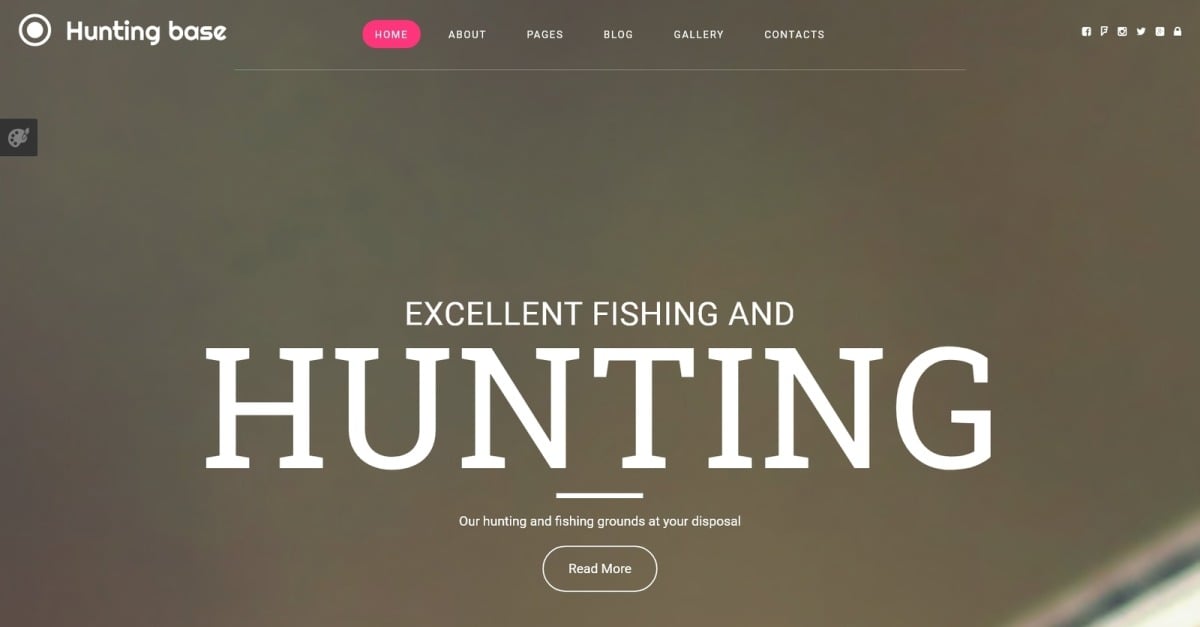Open the About menu item
Screen dimensions: 1200x627
click(467, 34)
